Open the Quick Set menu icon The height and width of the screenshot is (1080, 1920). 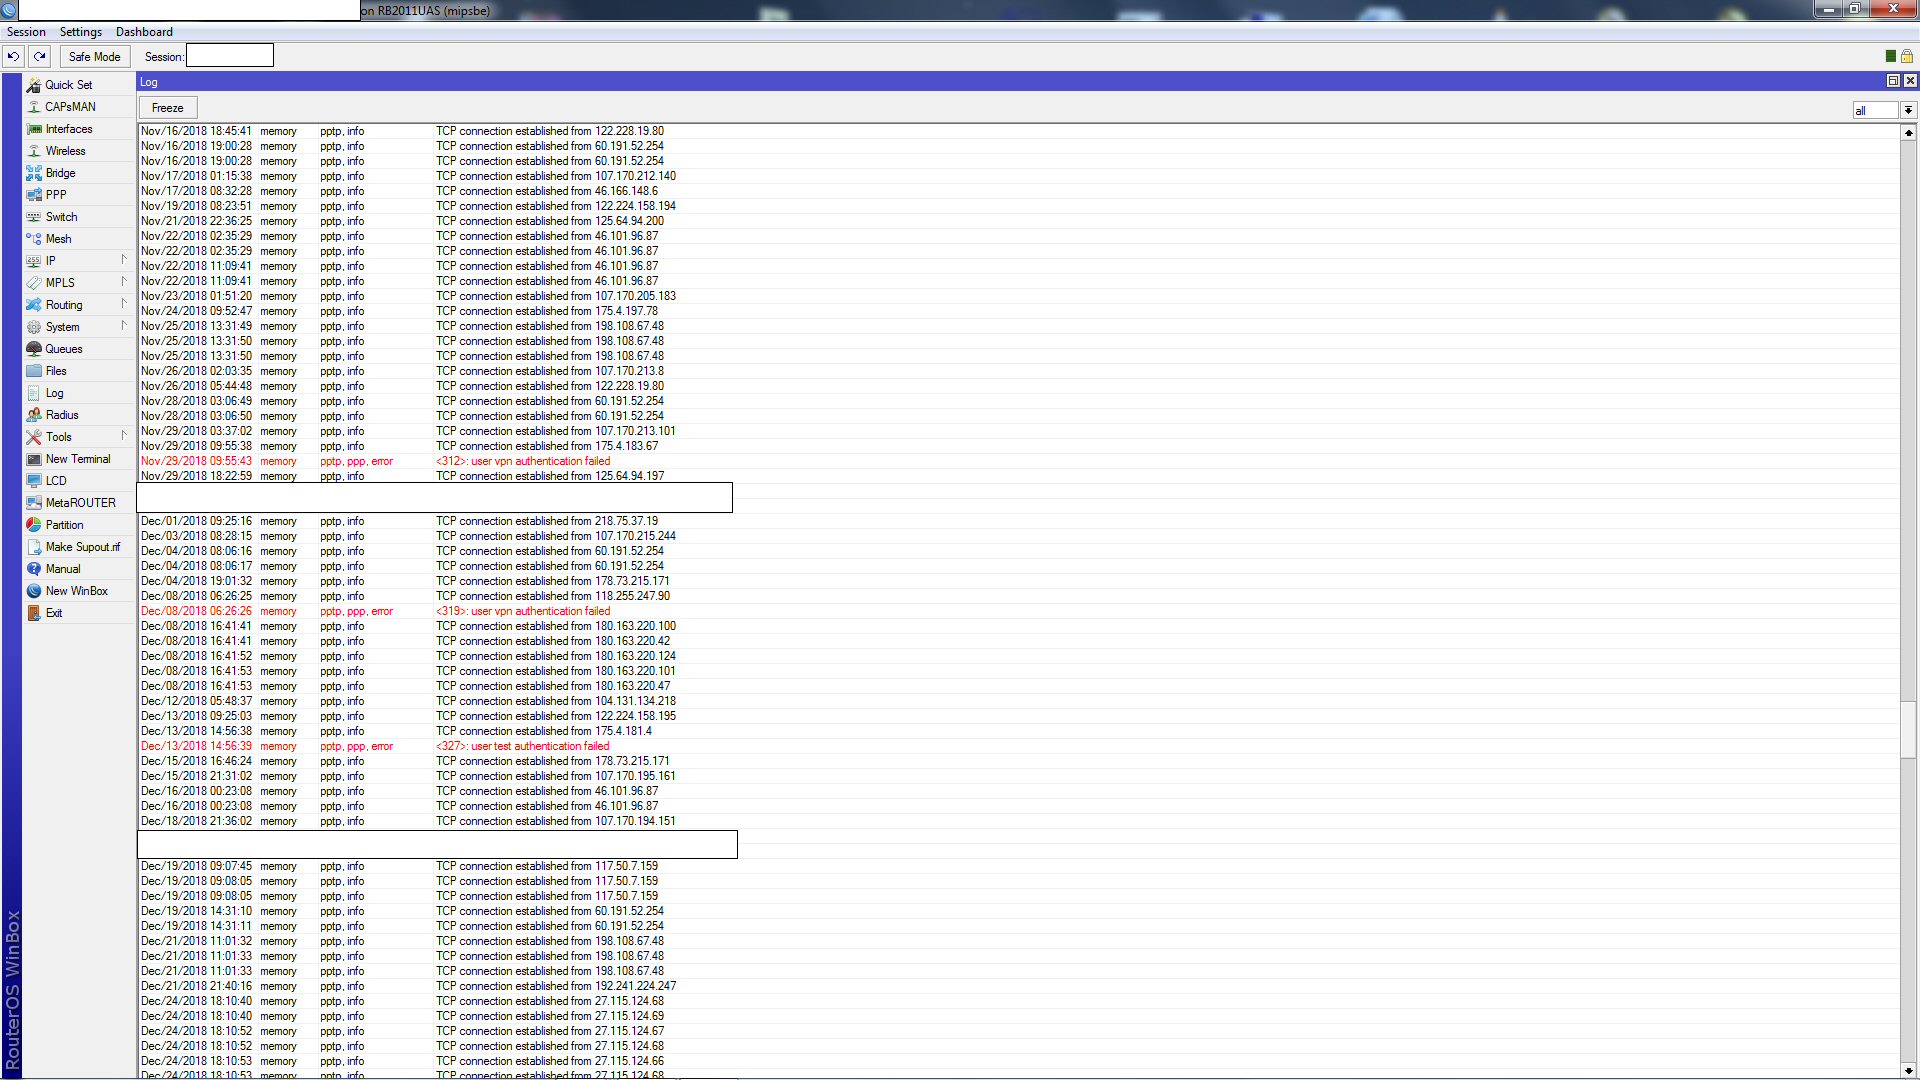click(34, 85)
